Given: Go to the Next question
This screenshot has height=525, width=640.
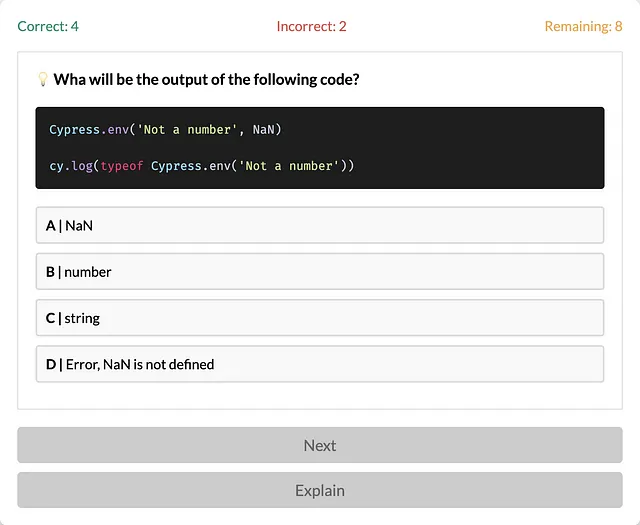Looking at the screenshot, I should point(320,445).
